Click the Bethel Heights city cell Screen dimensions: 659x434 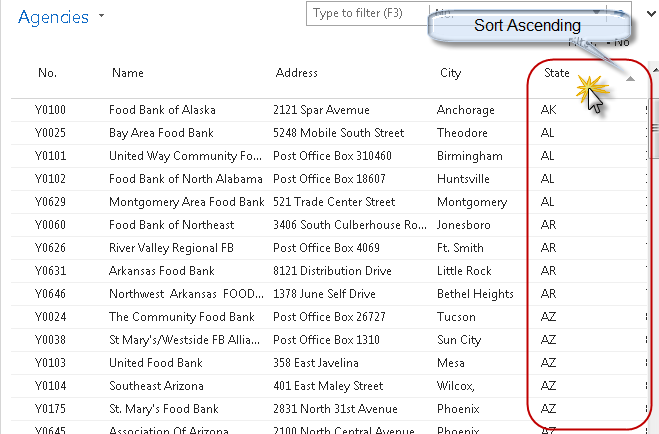coord(472,294)
